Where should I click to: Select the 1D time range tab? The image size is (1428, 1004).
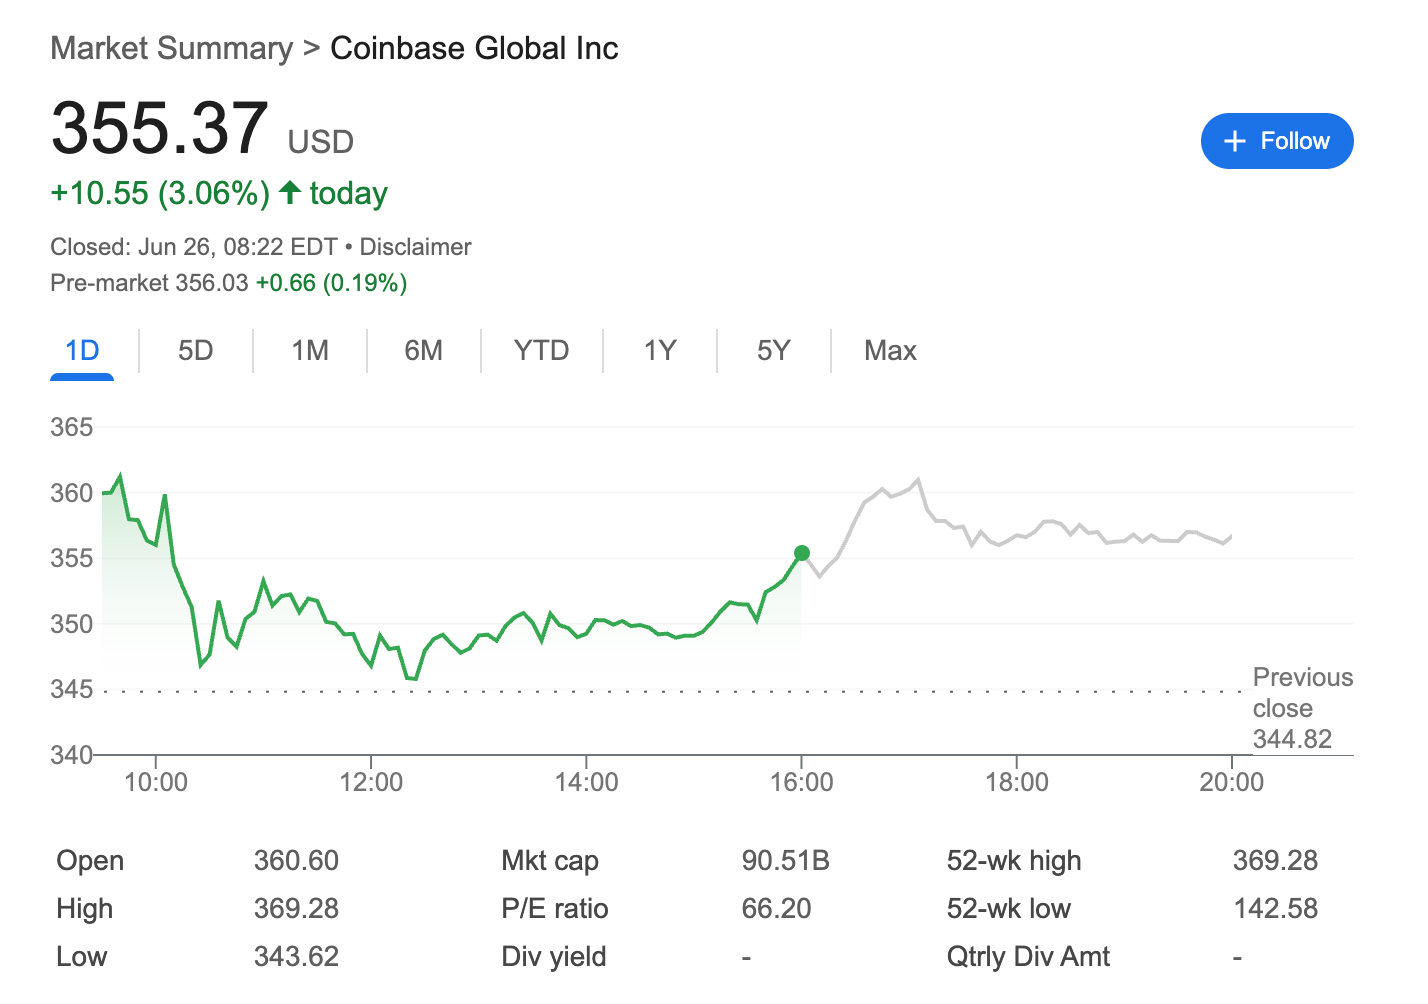(x=82, y=351)
